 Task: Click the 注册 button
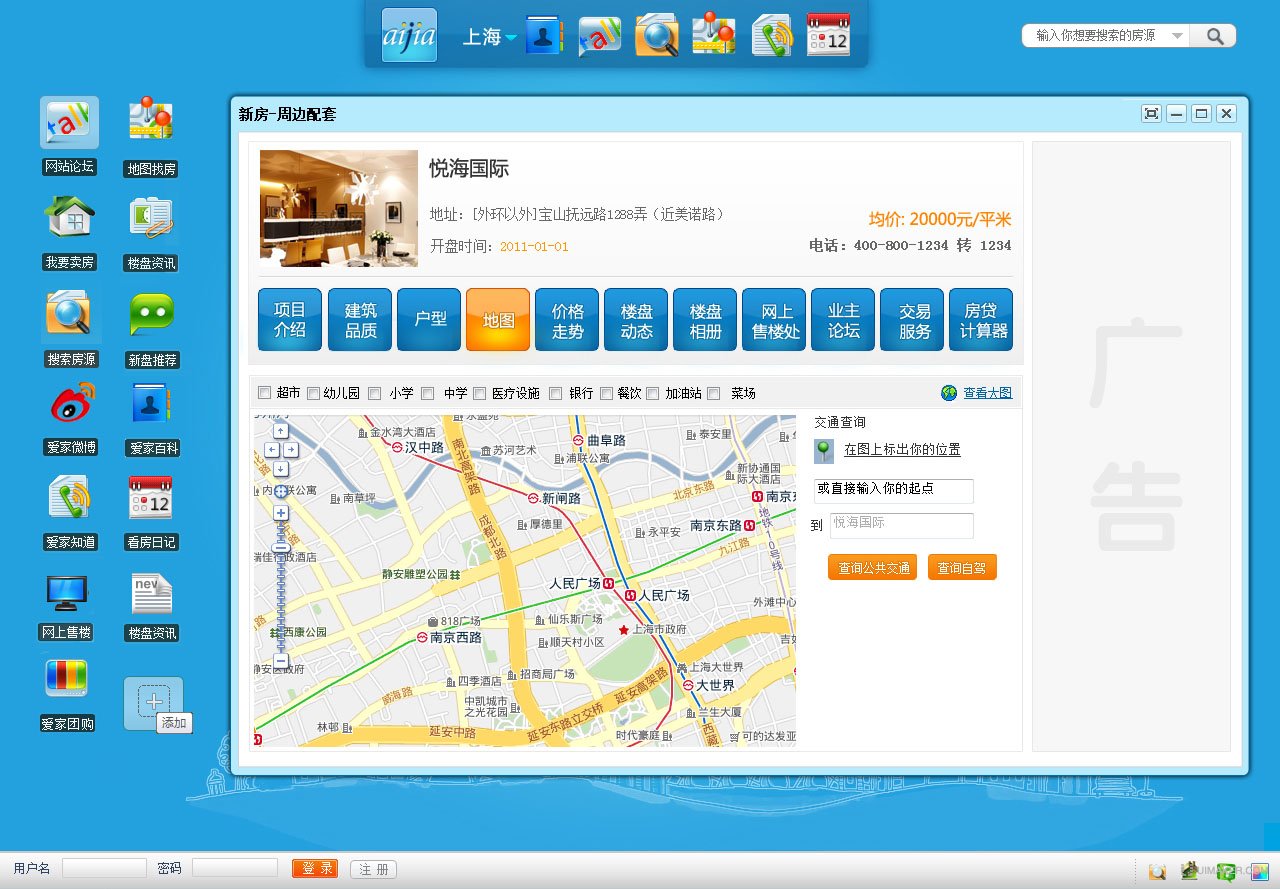pyautogui.click(x=373, y=870)
